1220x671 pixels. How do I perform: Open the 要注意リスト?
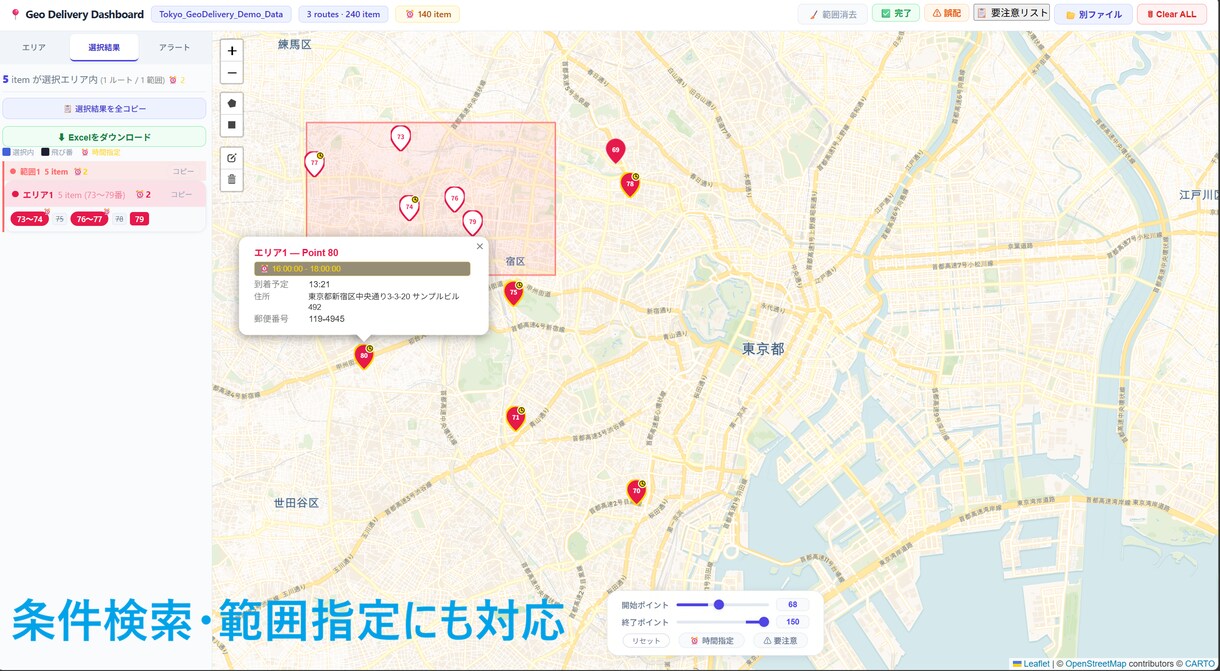click(x=1012, y=13)
